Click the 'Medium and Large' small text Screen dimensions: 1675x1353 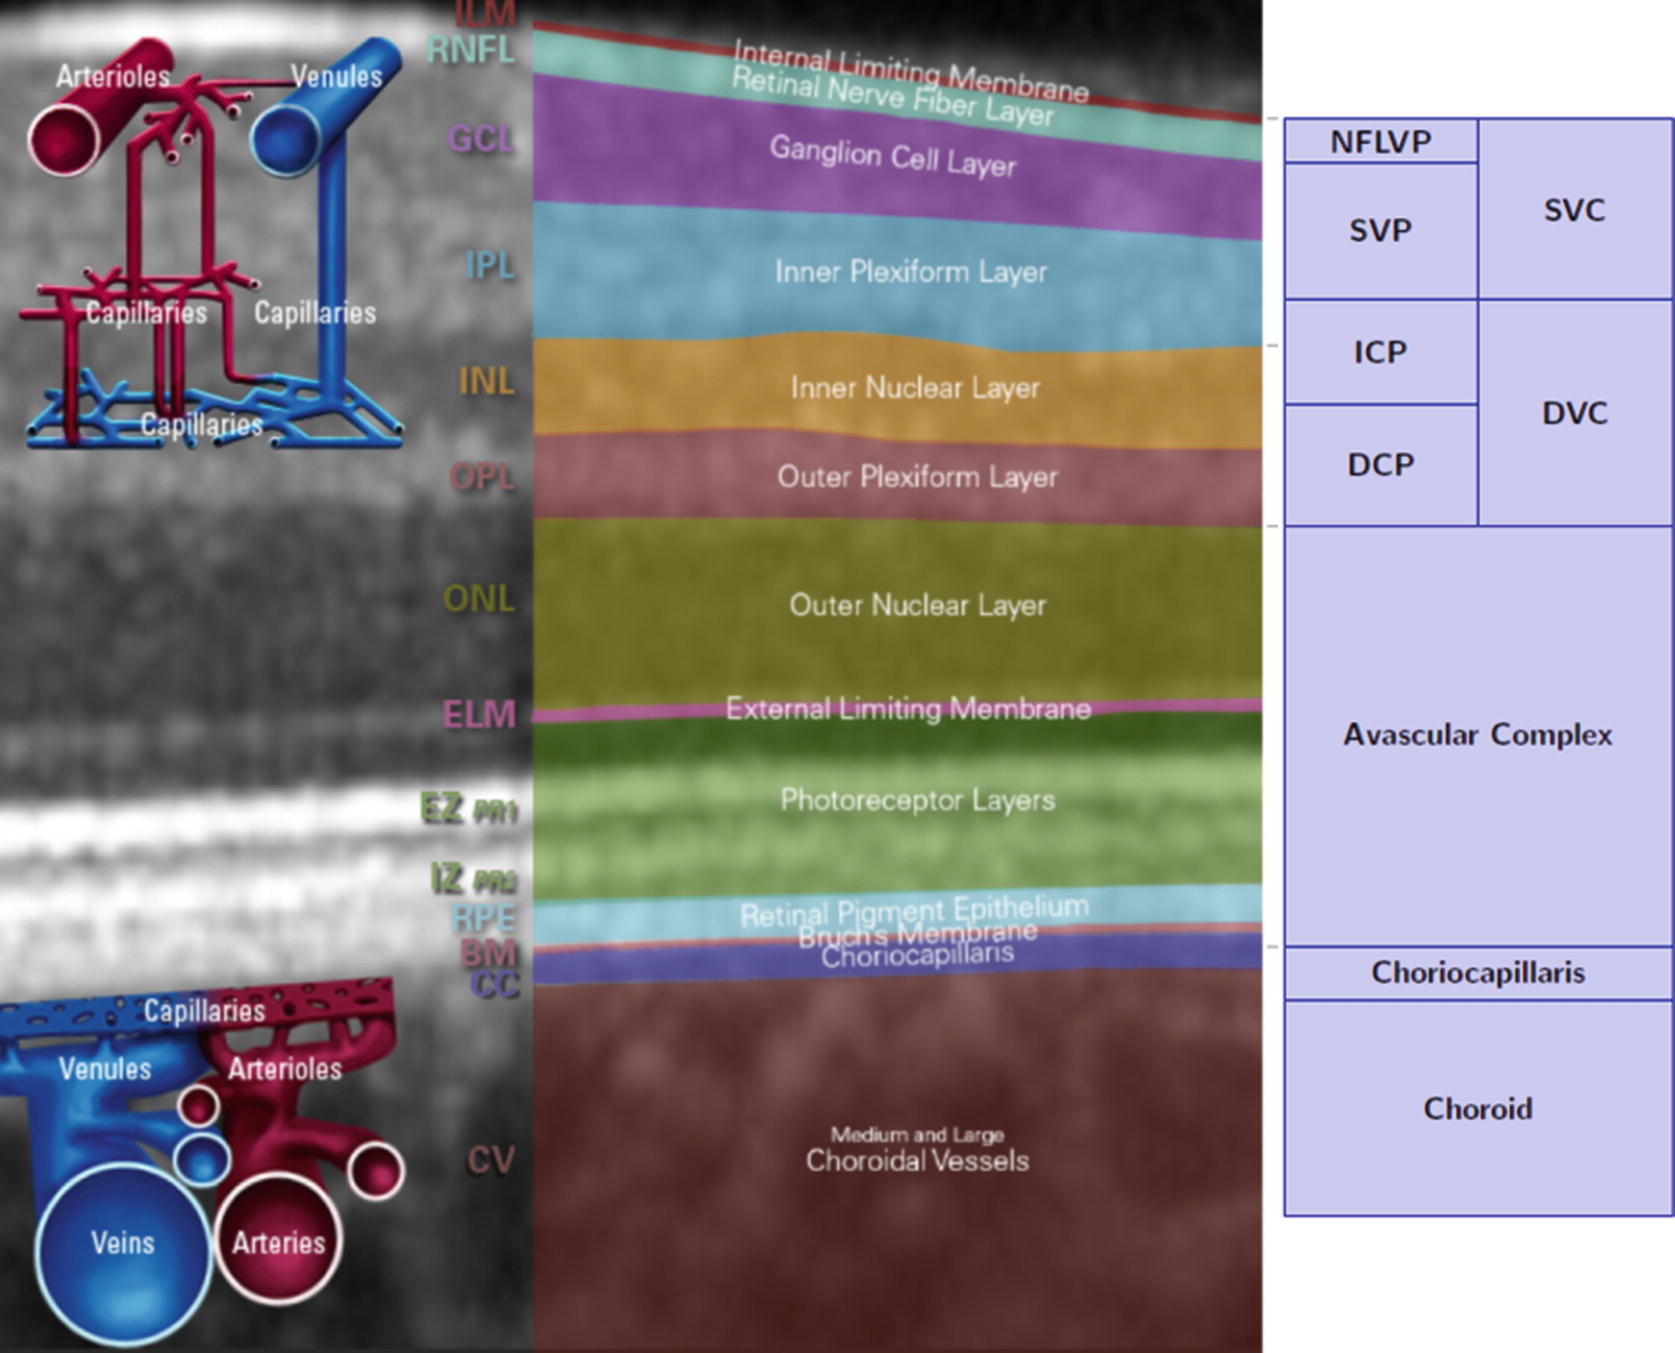917,1135
